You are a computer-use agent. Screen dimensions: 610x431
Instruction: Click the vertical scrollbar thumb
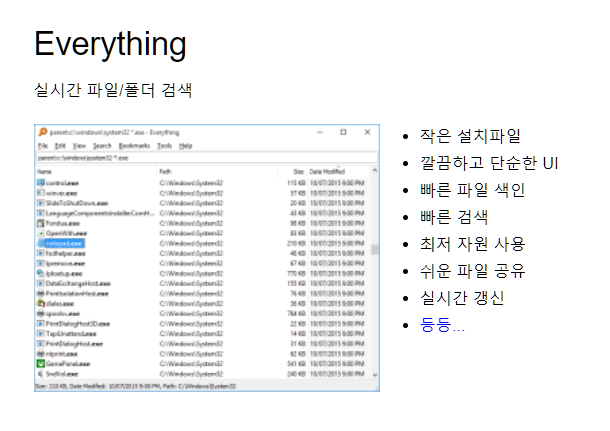pyautogui.click(x=375, y=249)
